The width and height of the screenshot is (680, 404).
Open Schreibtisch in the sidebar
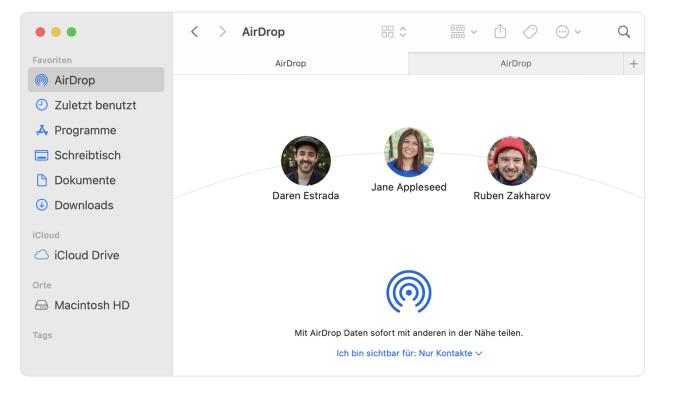96,155
